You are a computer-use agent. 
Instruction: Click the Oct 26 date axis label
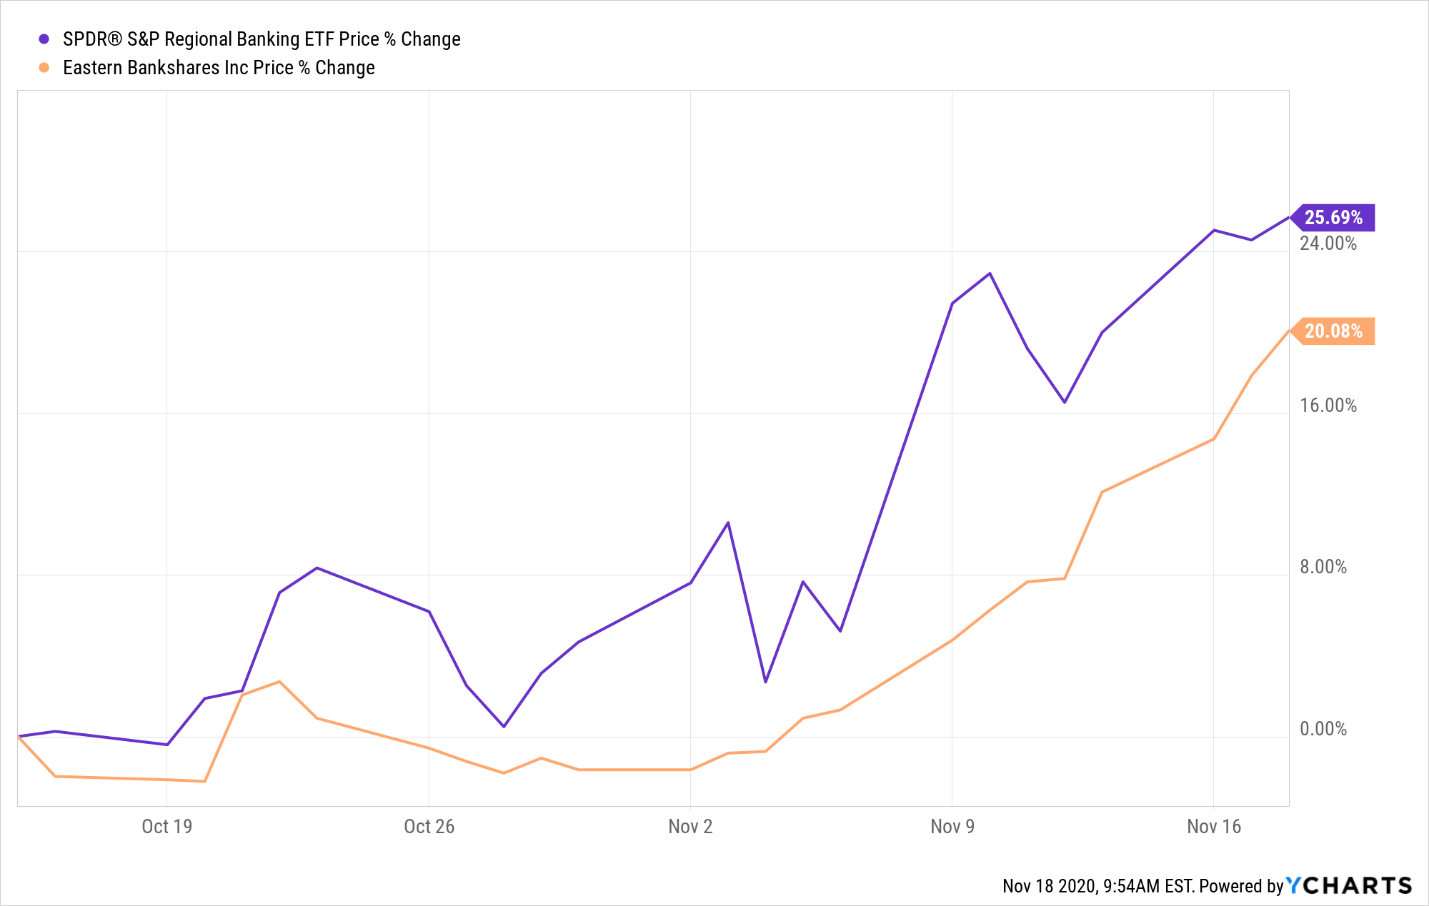(429, 827)
